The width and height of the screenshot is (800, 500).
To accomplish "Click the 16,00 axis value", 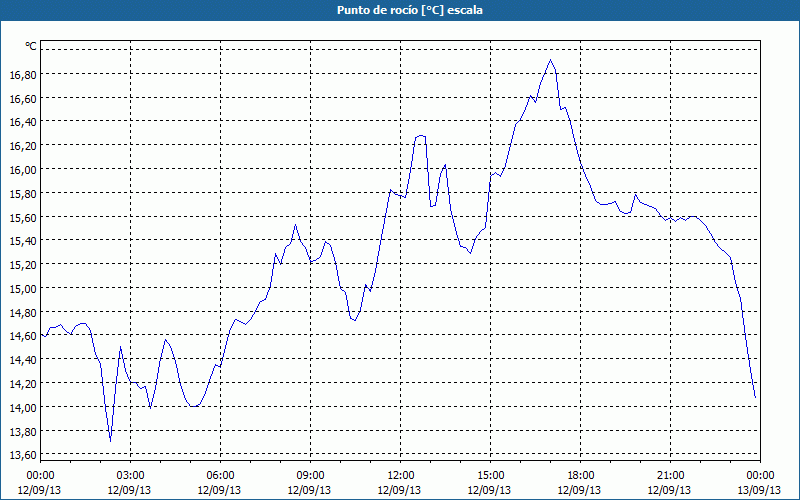I will tap(23, 169).
